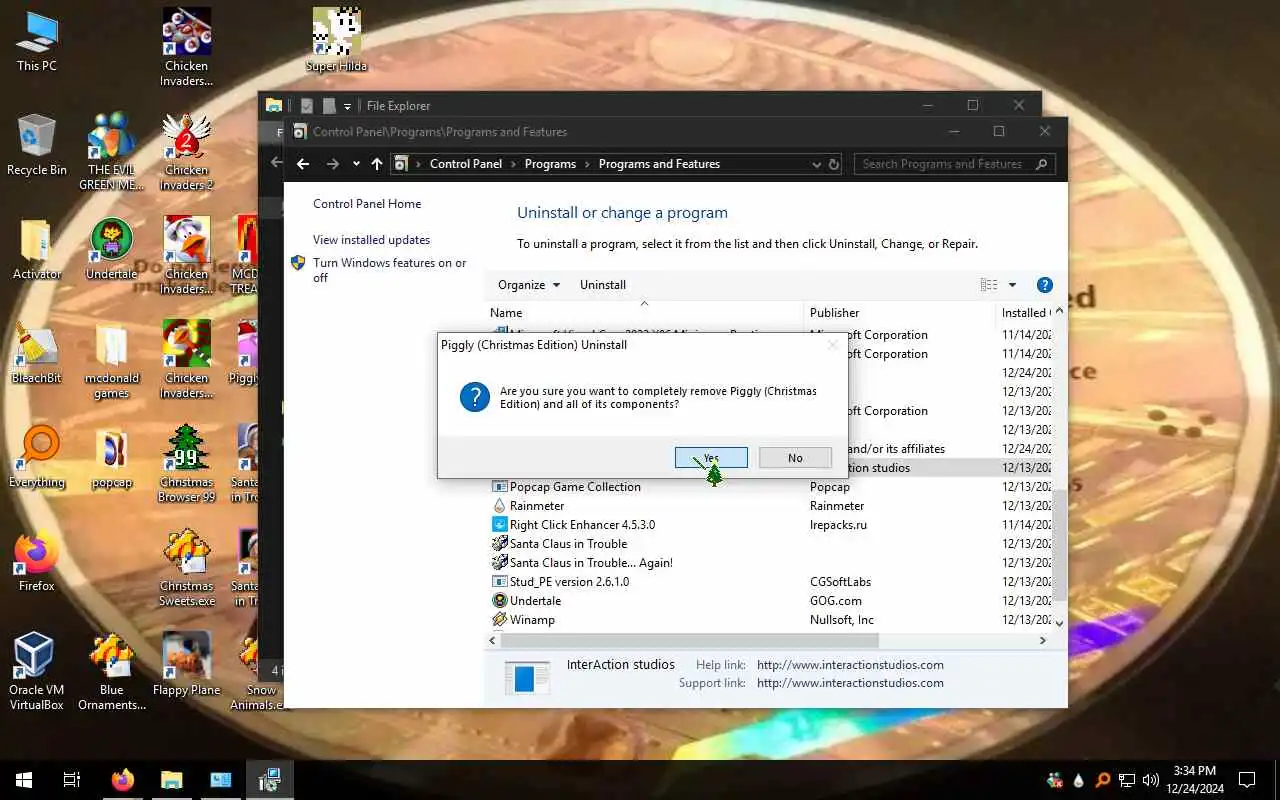Open popcap desktop shortcut
Image resolution: width=1280 pixels, height=800 pixels.
click(112, 458)
